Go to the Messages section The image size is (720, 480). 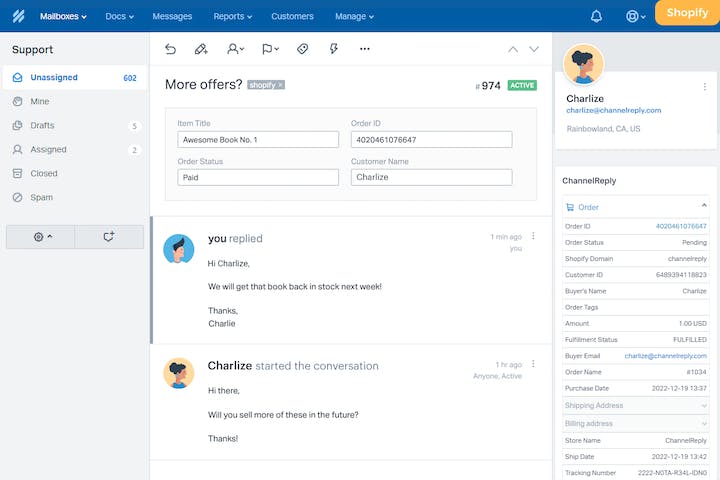[x=172, y=16]
